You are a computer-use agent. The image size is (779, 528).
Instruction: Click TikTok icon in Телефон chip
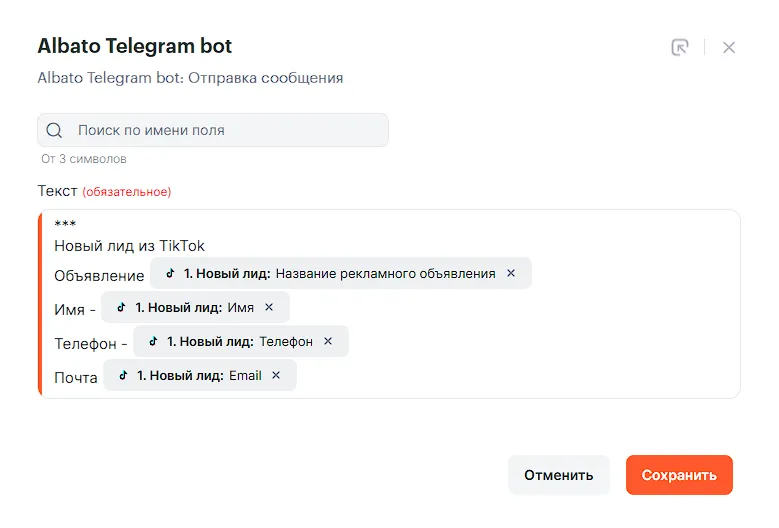coord(154,341)
